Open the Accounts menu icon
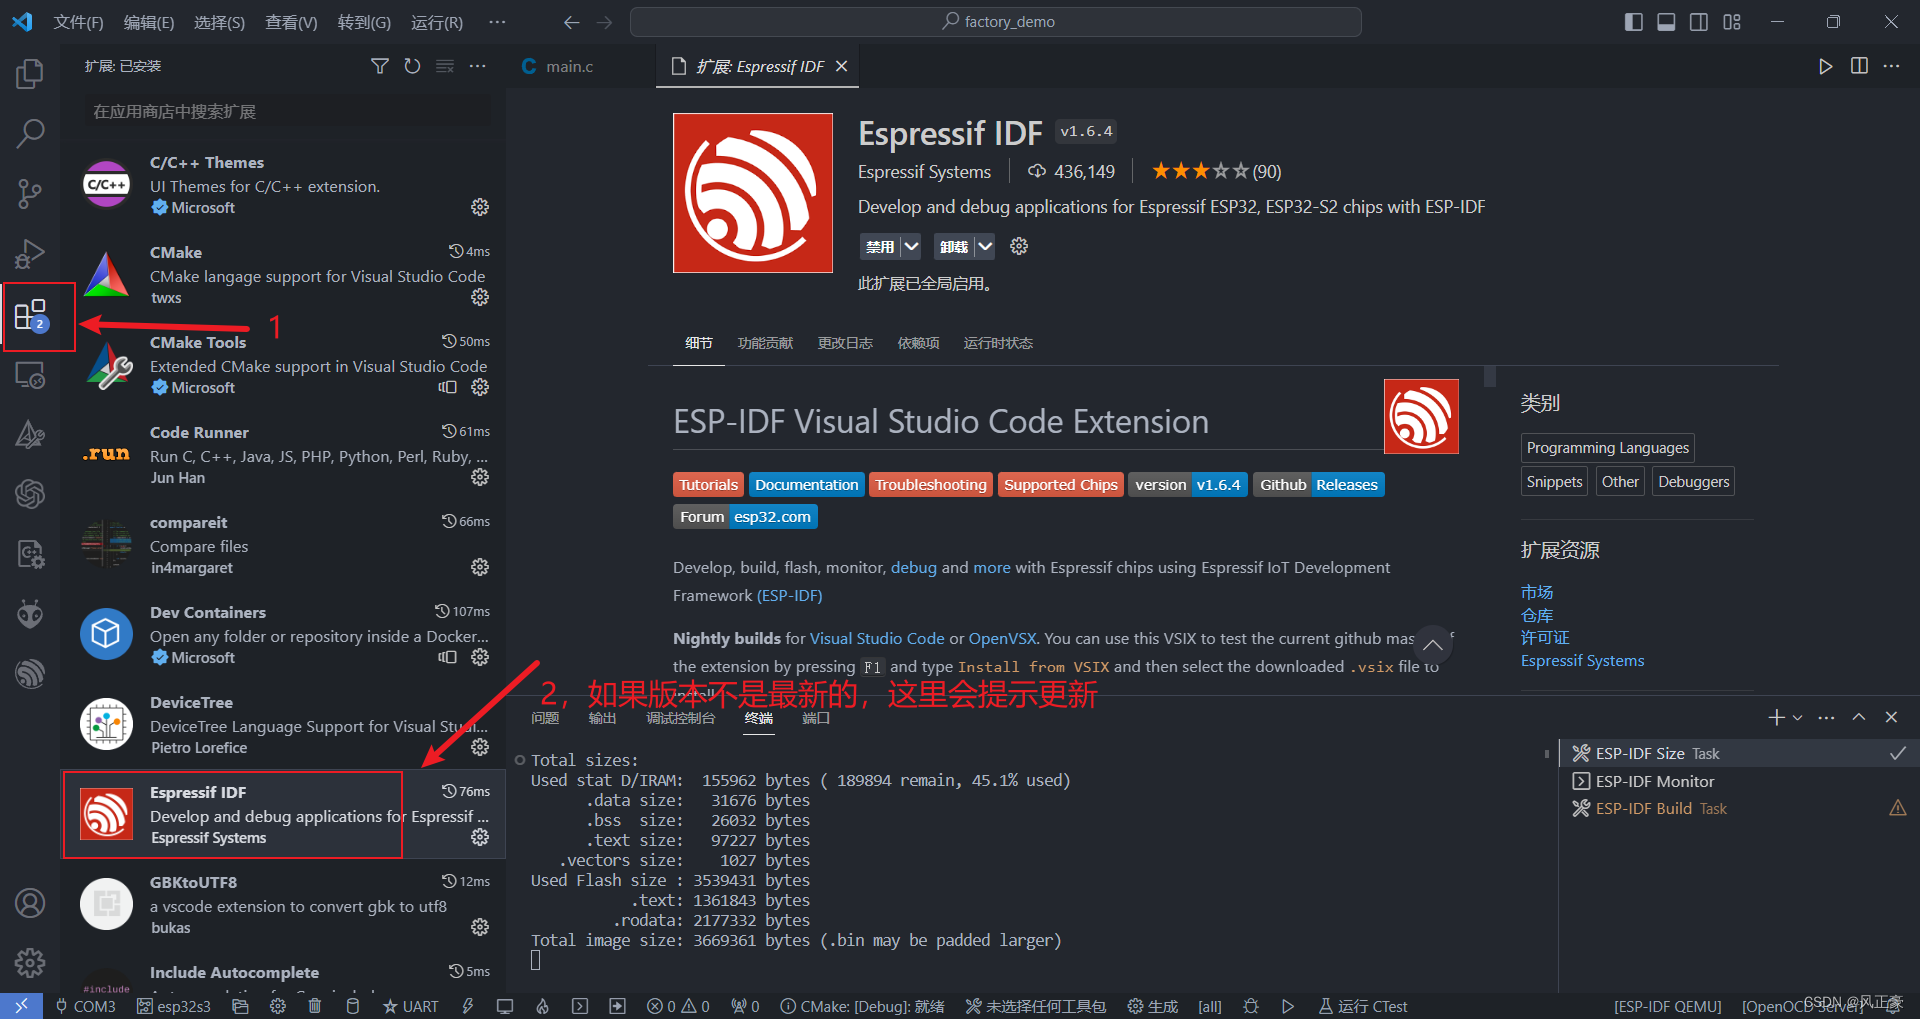The width and height of the screenshot is (1920, 1019). (30, 903)
